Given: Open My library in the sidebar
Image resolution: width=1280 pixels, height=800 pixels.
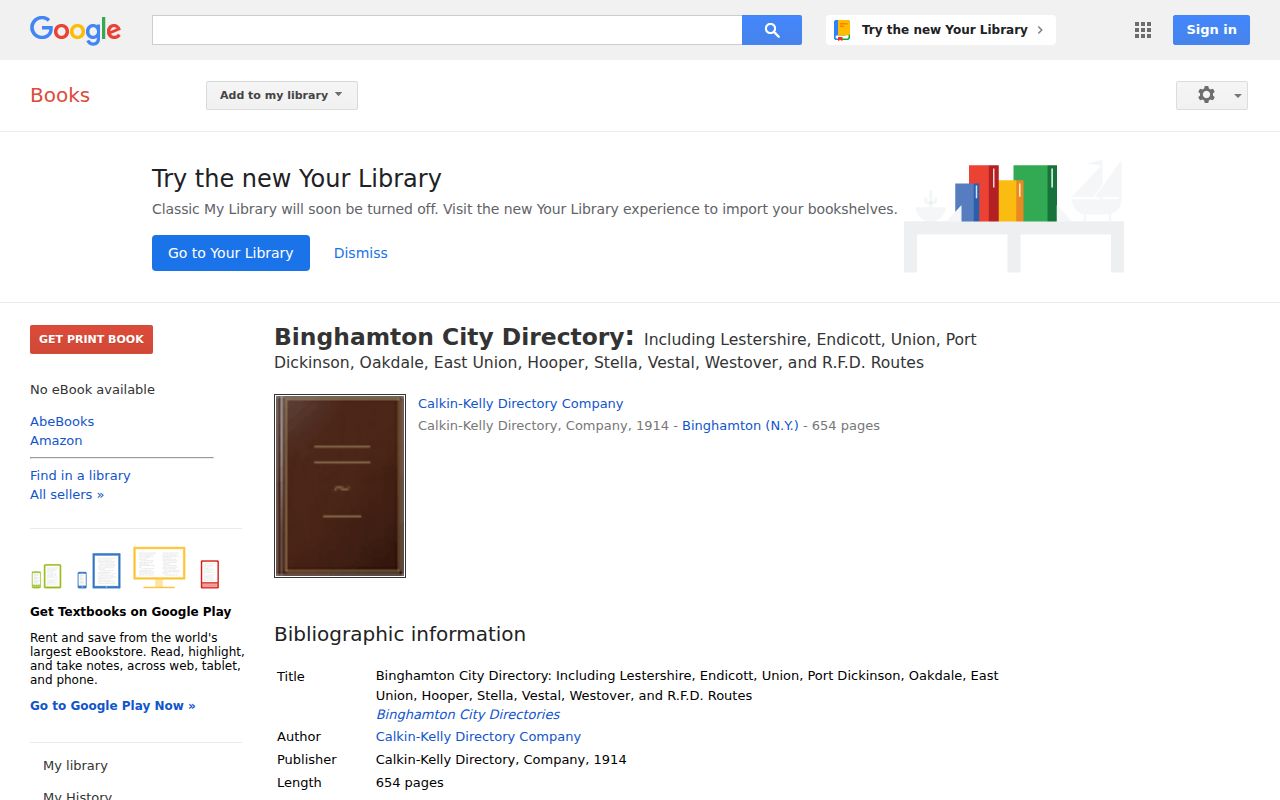Looking at the screenshot, I should click(75, 765).
